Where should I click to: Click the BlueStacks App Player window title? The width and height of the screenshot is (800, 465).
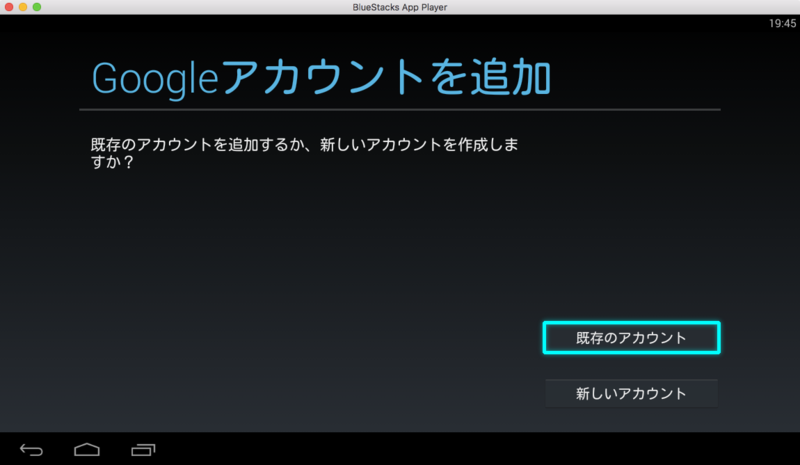click(399, 7)
